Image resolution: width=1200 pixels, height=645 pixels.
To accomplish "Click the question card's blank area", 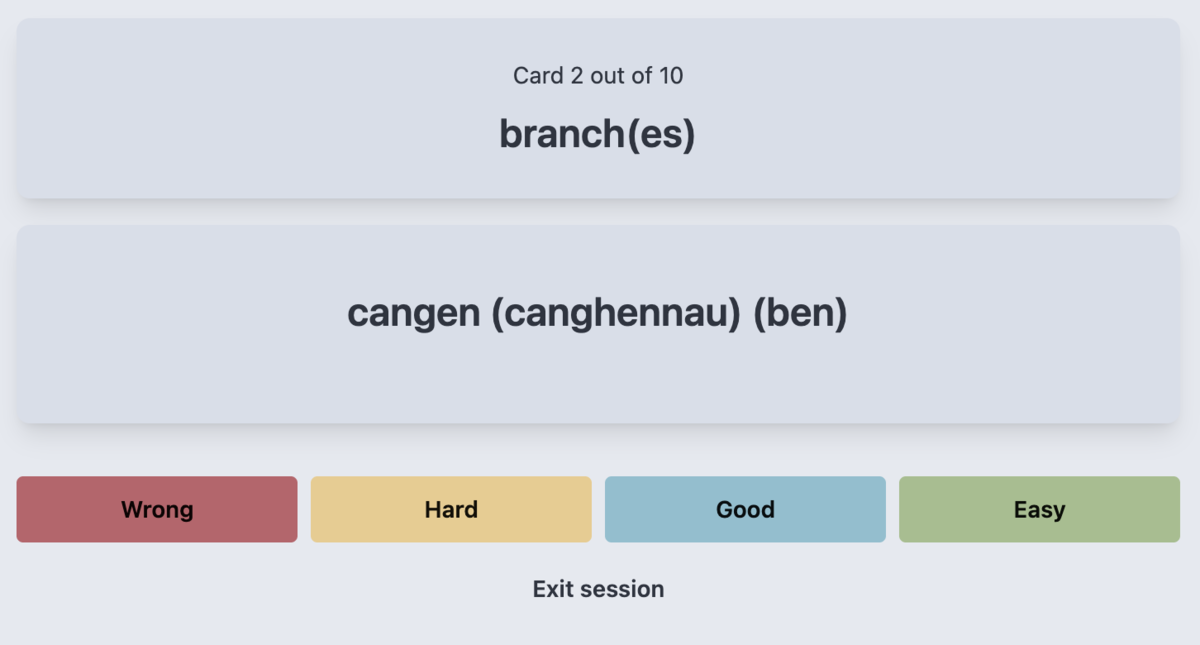I will coord(200,110).
